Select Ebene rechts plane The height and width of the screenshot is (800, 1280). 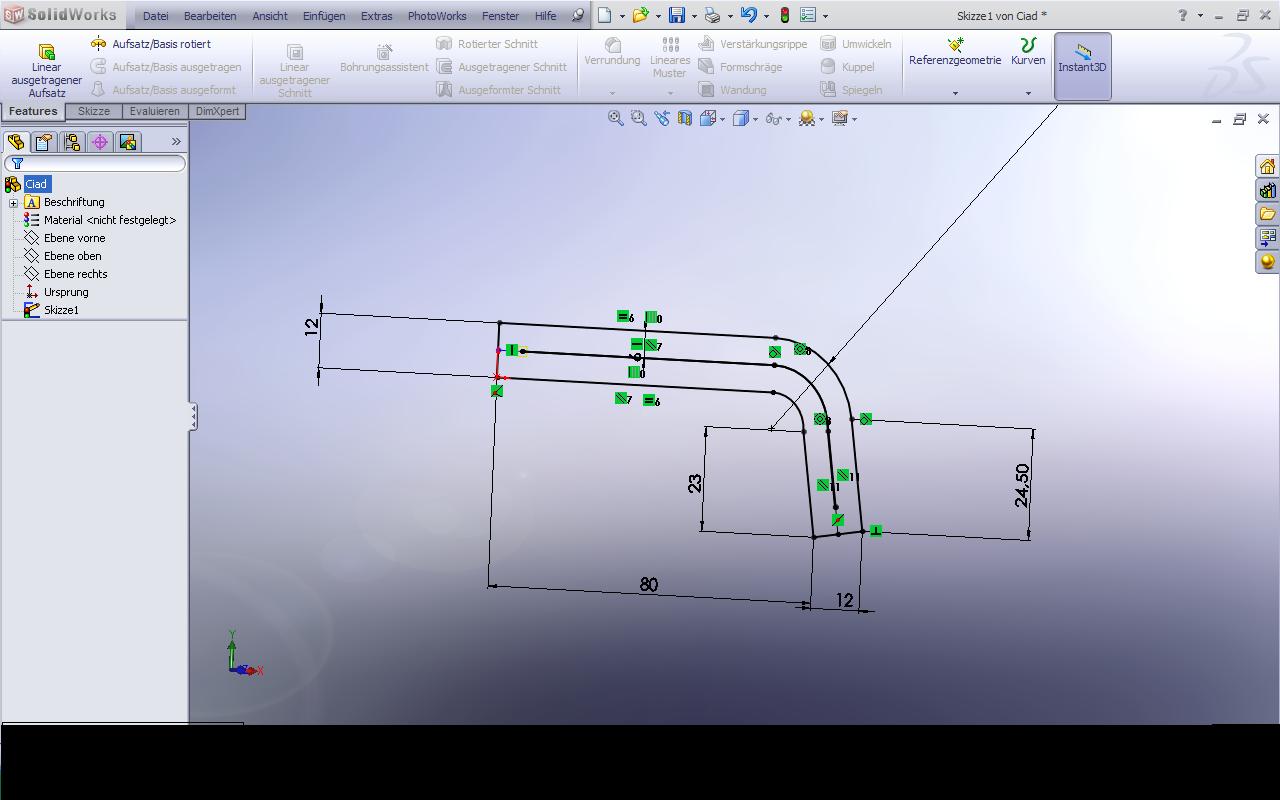[x=75, y=274]
